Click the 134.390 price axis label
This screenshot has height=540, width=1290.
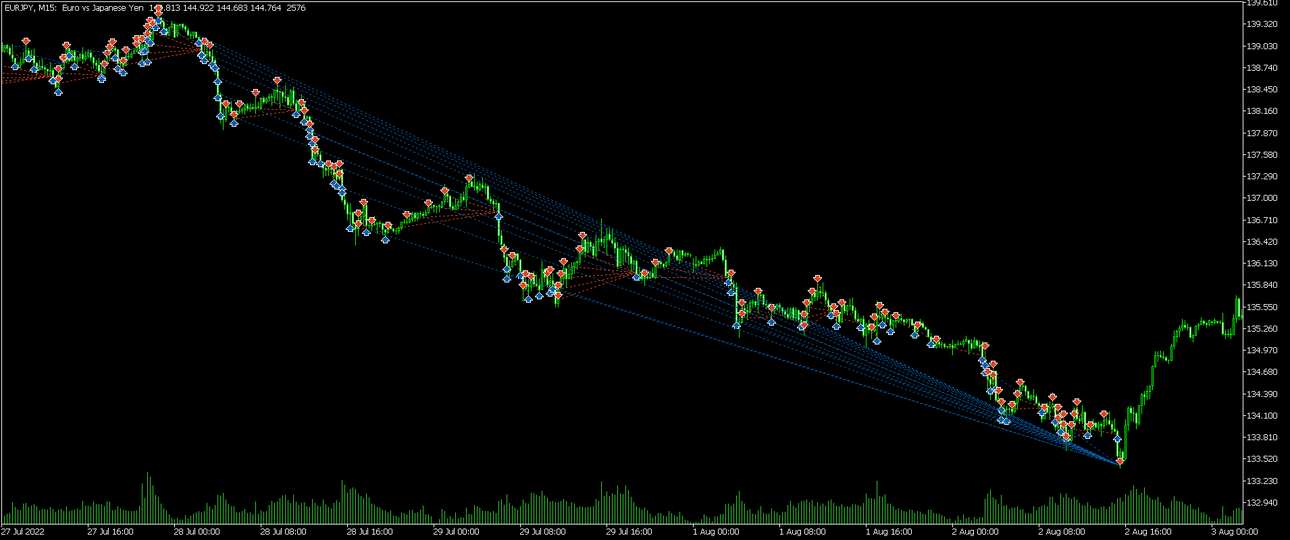pos(1261,394)
